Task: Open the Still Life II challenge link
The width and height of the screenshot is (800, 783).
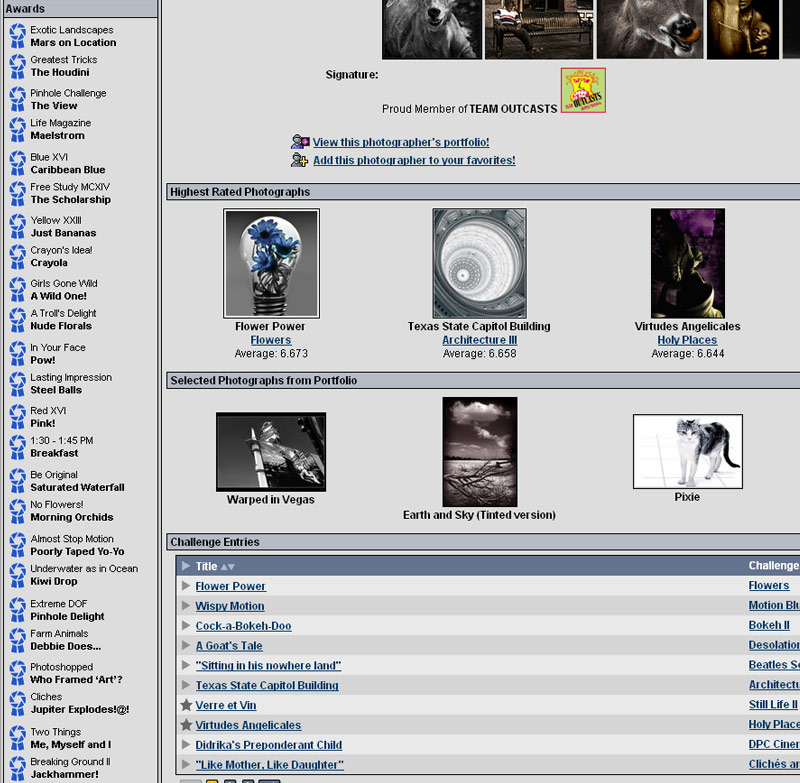Action: [773, 705]
